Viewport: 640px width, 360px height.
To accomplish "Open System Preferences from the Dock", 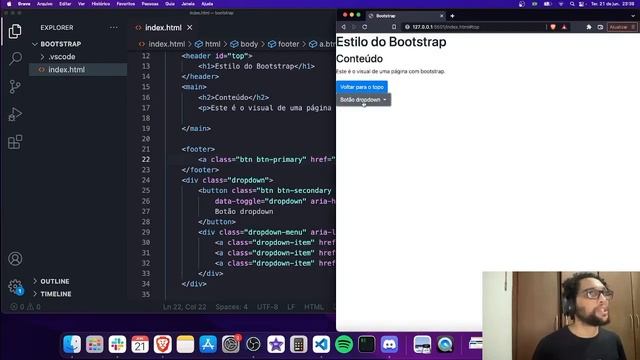I will [231, 344].
